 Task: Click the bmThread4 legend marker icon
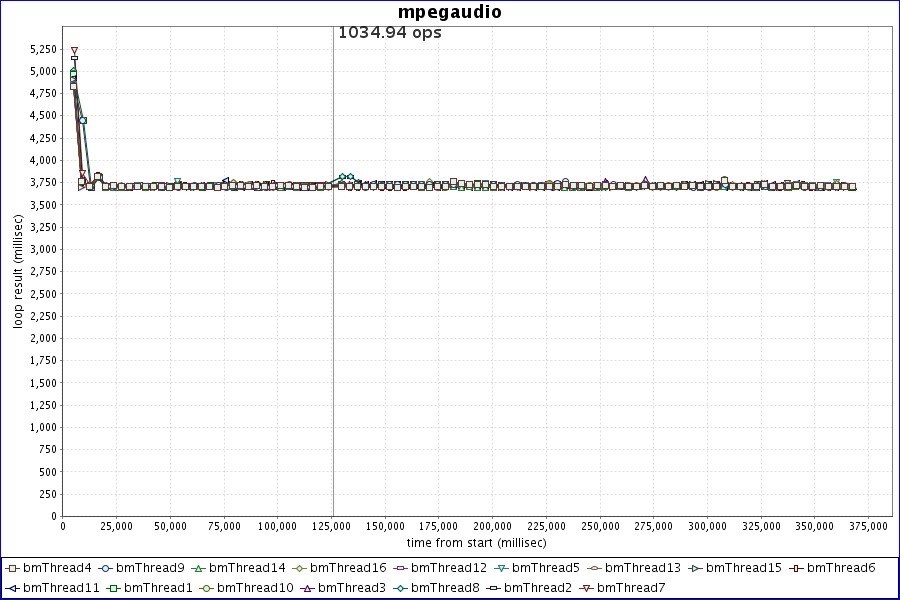pos(13,568)
